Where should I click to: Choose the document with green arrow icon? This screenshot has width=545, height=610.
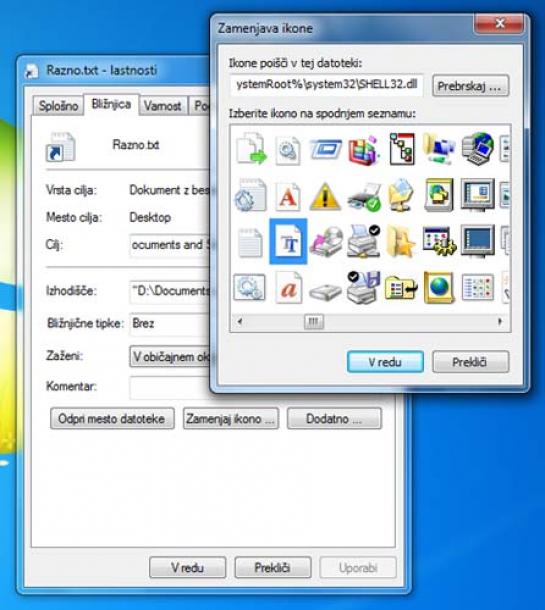251,149
